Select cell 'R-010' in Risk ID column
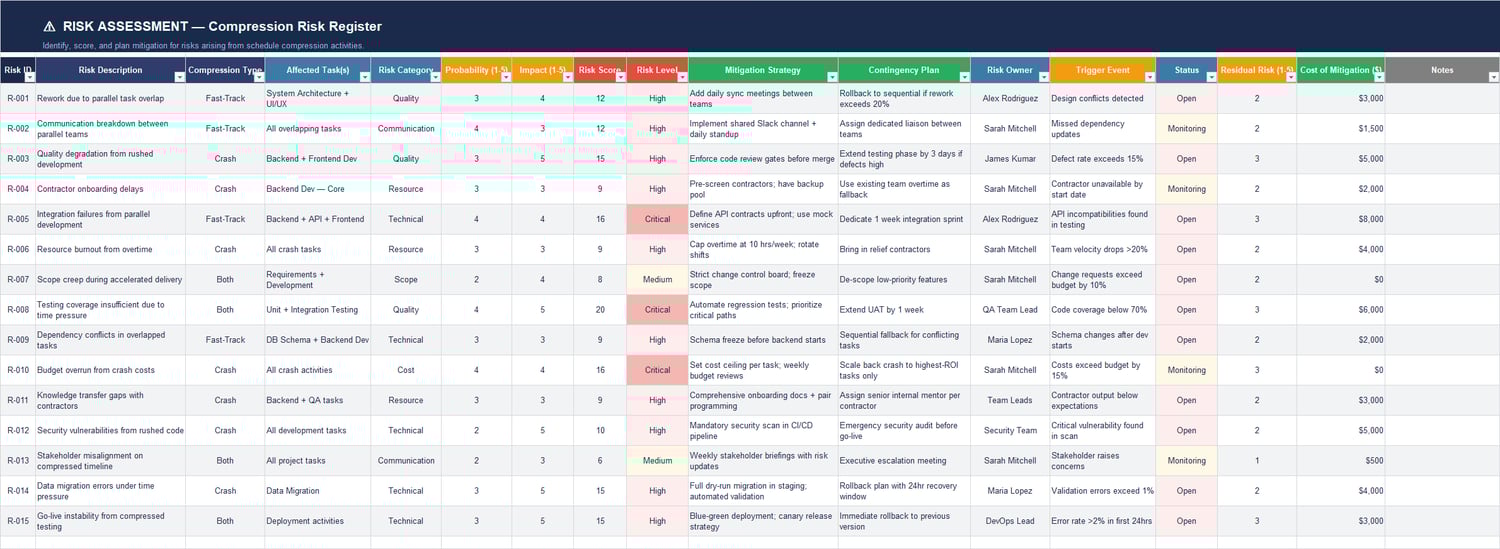 tap(18, 370)
